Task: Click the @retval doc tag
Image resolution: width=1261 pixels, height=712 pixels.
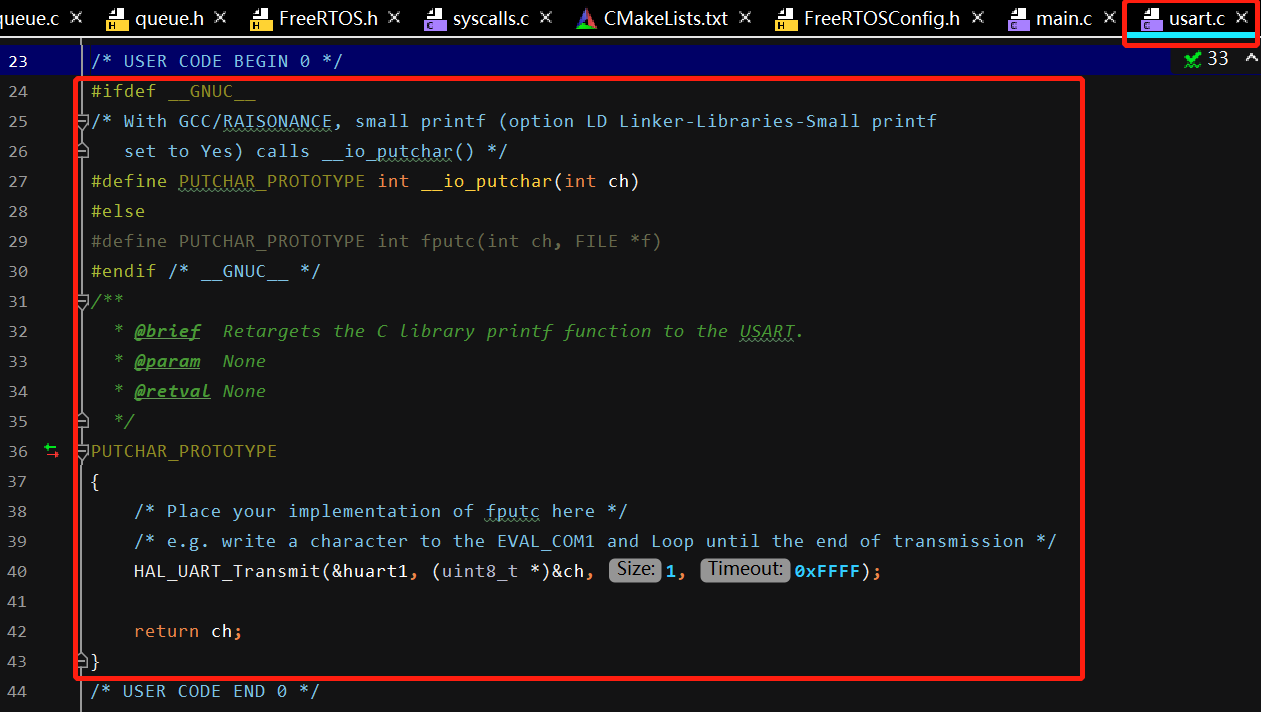Action: point(173,391)
